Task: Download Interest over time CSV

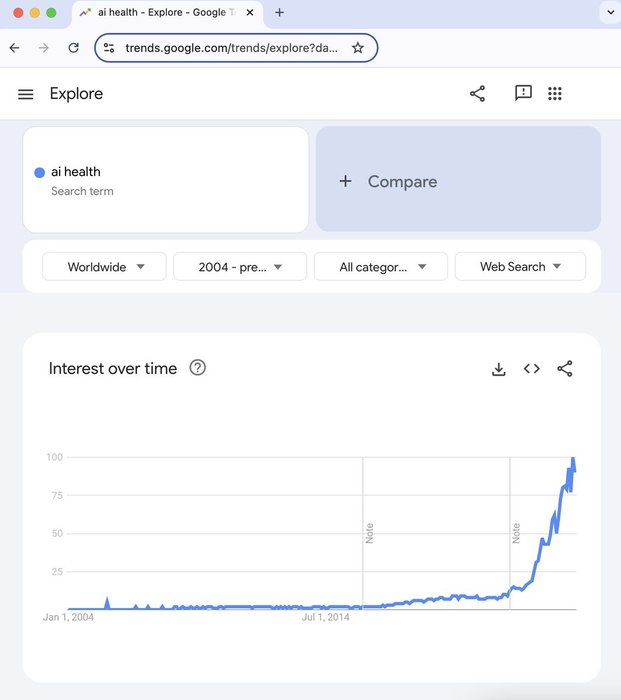Action: click(x=499, y=369)
